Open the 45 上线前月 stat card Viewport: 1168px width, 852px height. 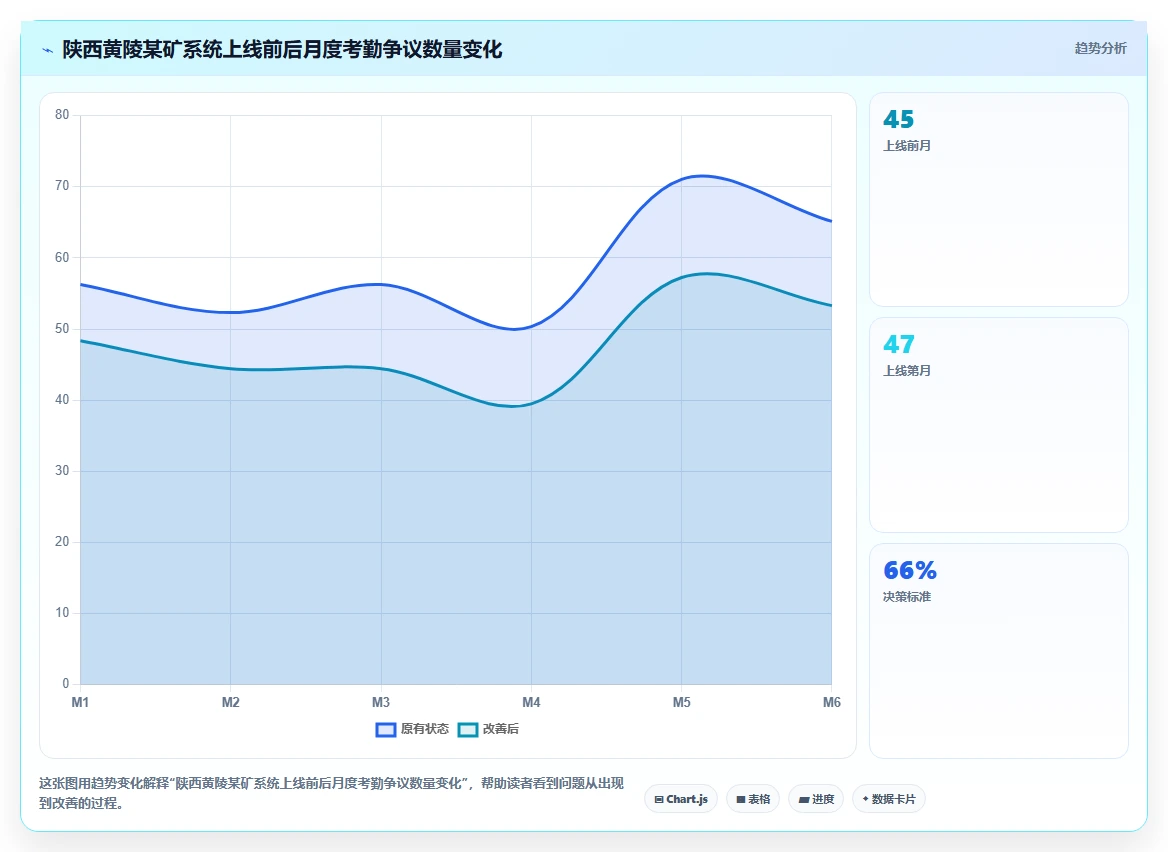click(x=999, y=200)
